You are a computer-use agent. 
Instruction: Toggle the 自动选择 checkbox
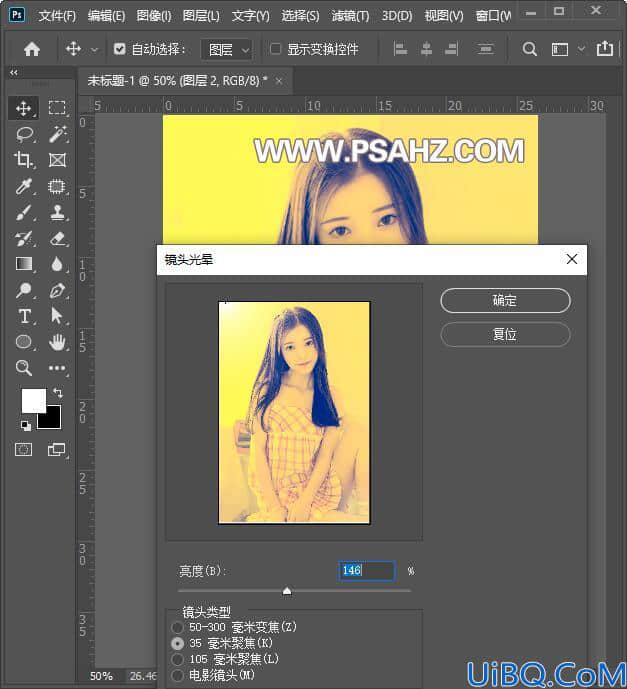[120, 49]
